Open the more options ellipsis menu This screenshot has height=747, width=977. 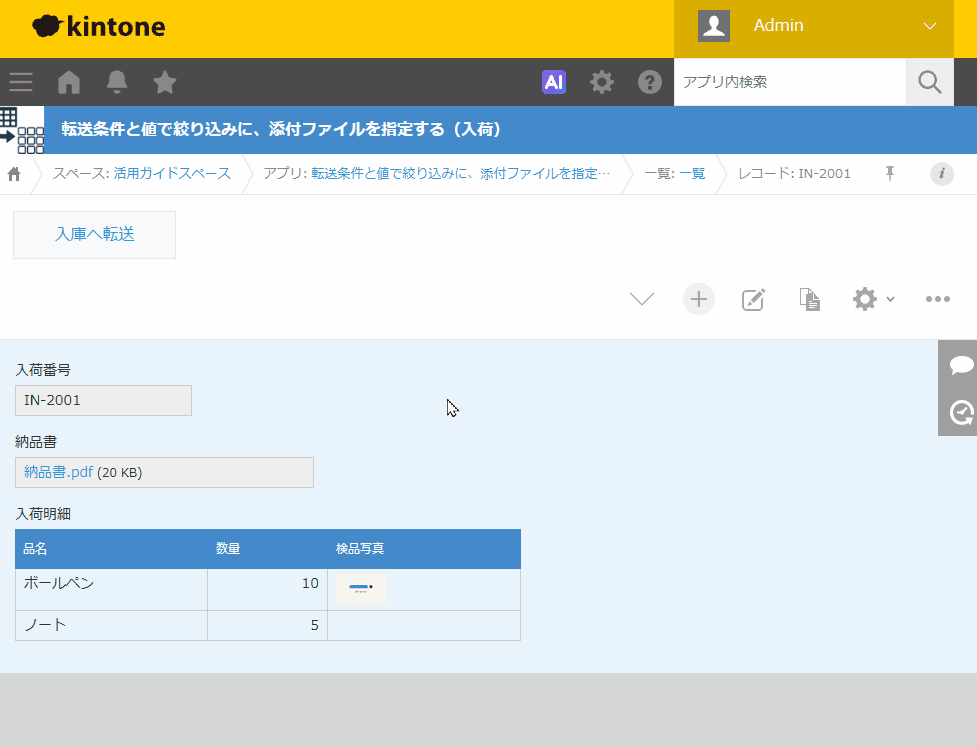coord(938,300)
